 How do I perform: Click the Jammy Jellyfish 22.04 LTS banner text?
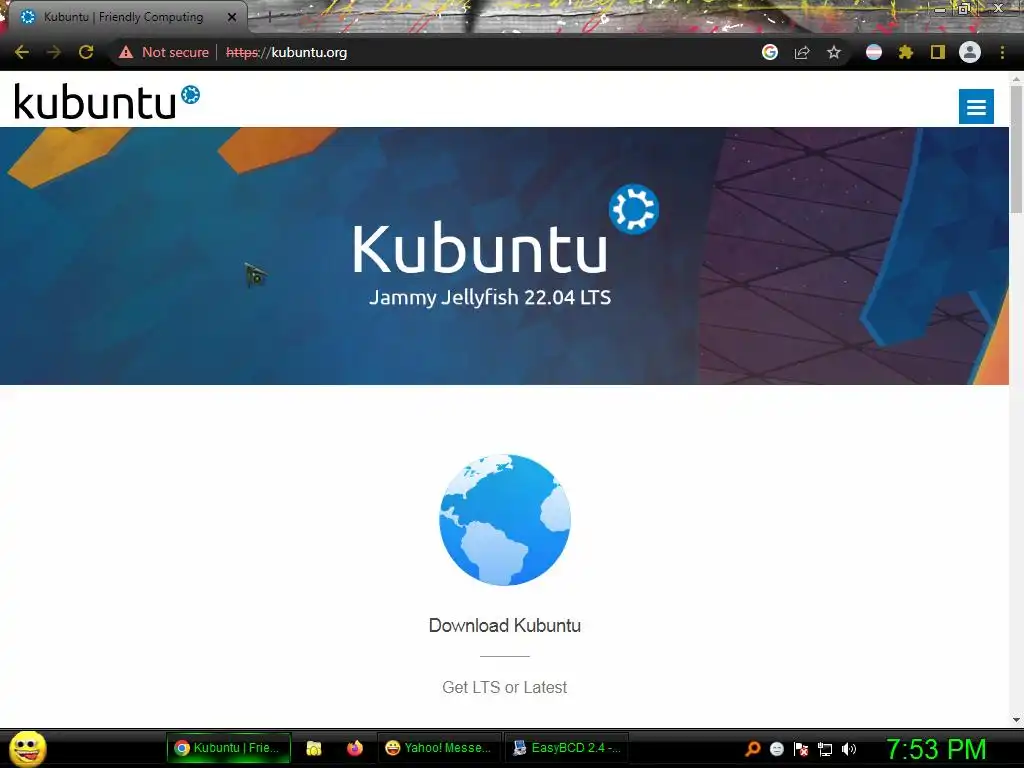pos(490,298)
